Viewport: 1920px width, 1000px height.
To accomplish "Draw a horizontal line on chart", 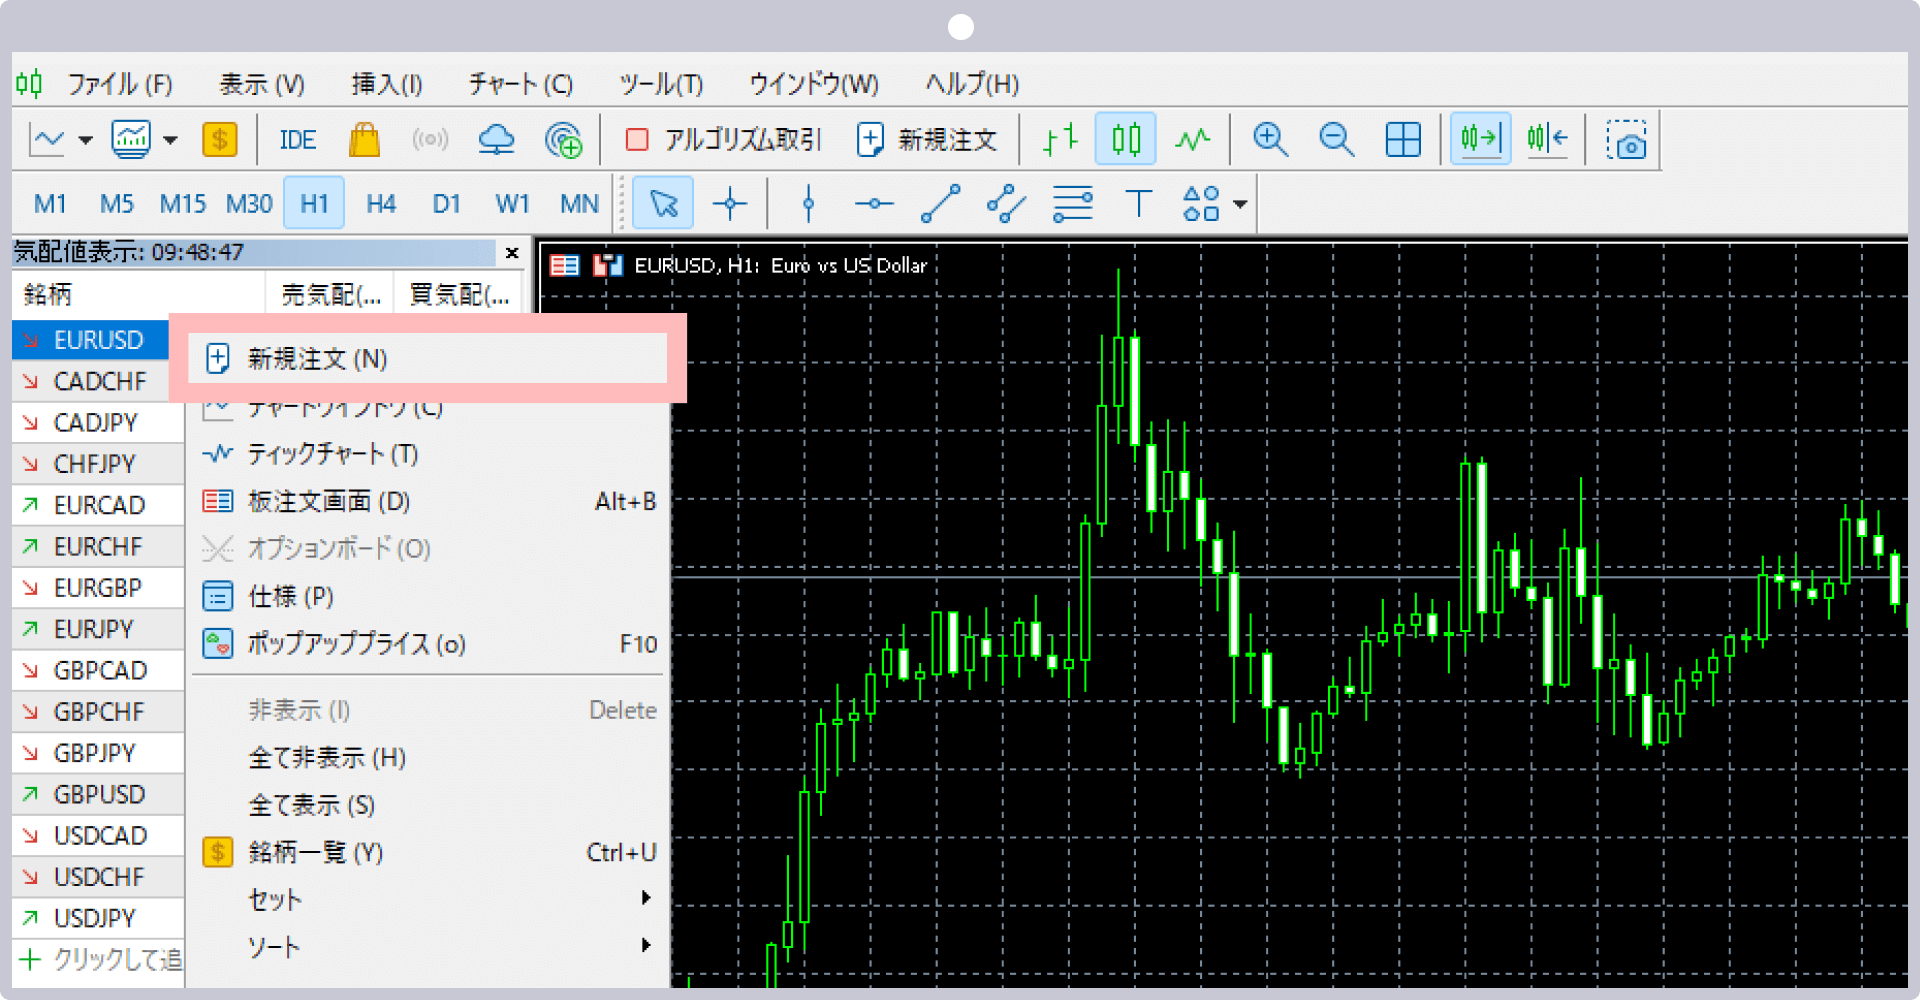I will 874,204.
